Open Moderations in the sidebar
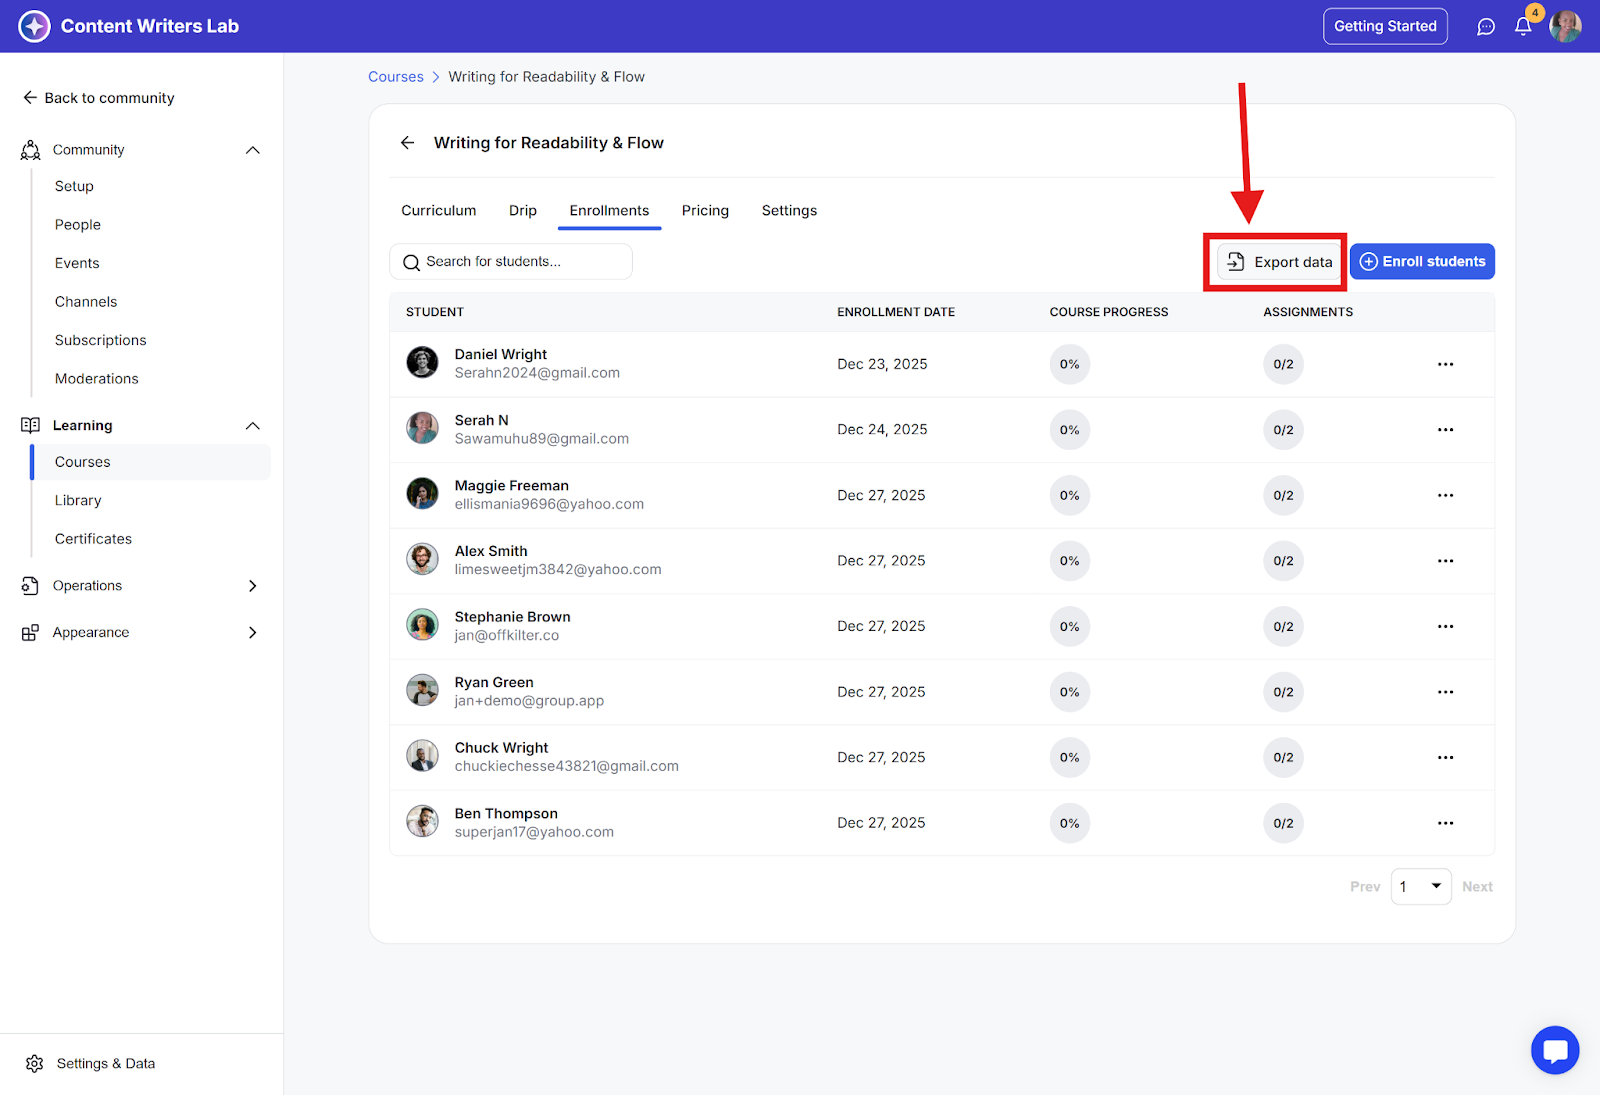The image size is (1600, 1095). pos(97,379)
